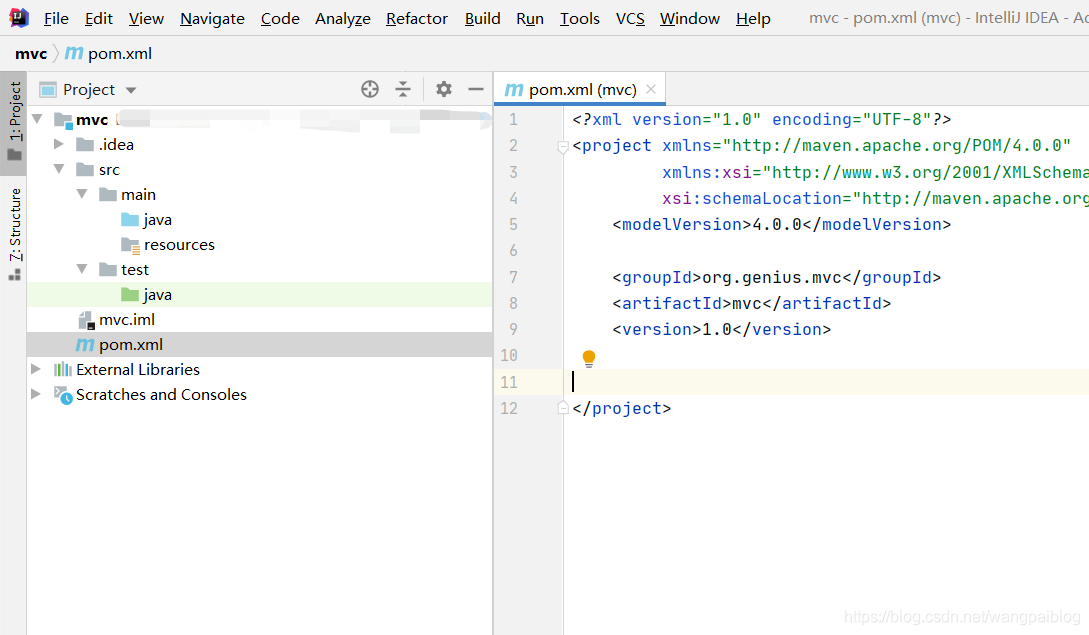Image resolution: width=1089 pixels, height=635 pixels.
Task: Select the pom.xml (mvc) editor tab
Action: [x=579, y=90]
